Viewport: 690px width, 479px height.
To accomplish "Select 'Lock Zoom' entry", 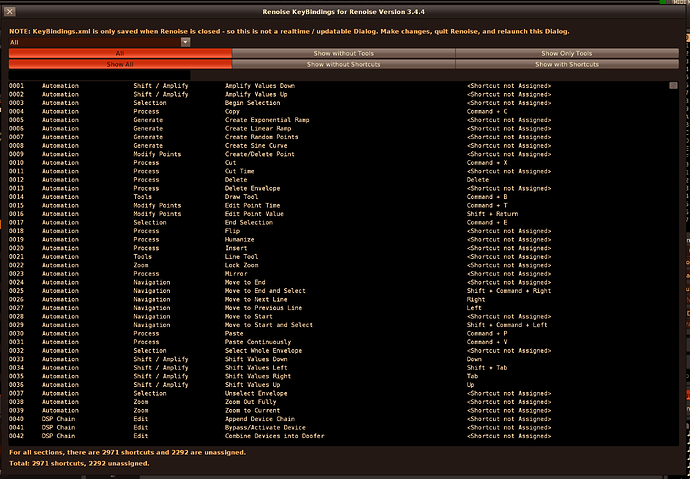I will point(241,265).
